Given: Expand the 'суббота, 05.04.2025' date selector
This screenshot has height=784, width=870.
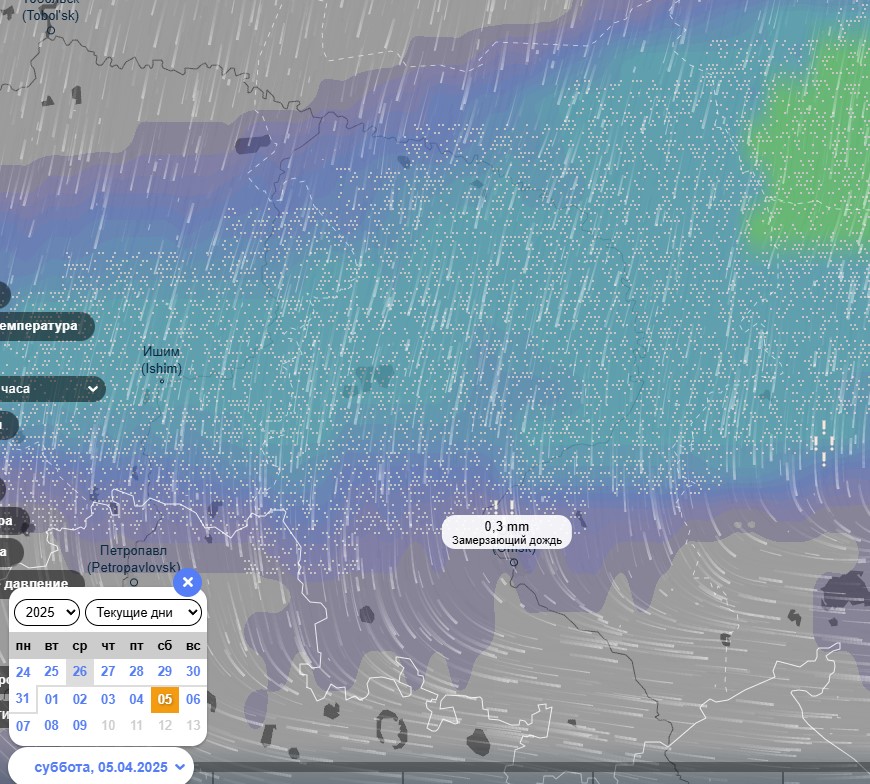Looking at the screenshot, I should [109, 767].
